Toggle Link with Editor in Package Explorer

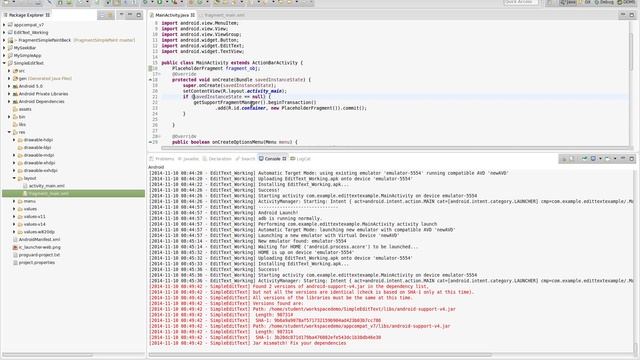pos(110,15)
